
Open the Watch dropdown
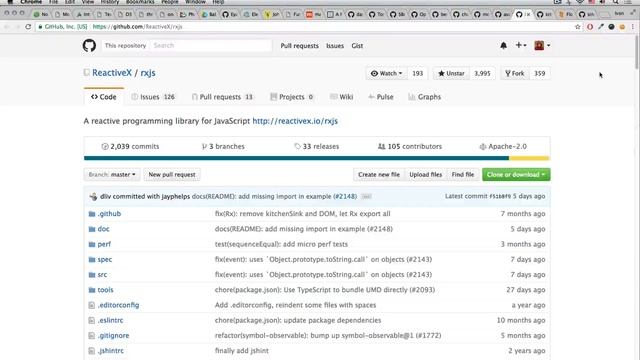coord(387,73)
